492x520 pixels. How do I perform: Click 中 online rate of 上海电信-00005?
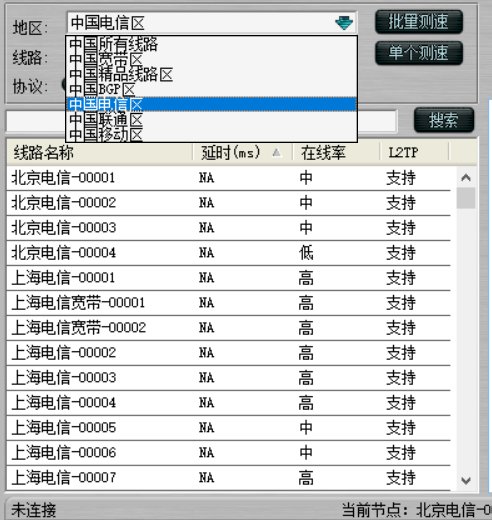tap(306, 428)
